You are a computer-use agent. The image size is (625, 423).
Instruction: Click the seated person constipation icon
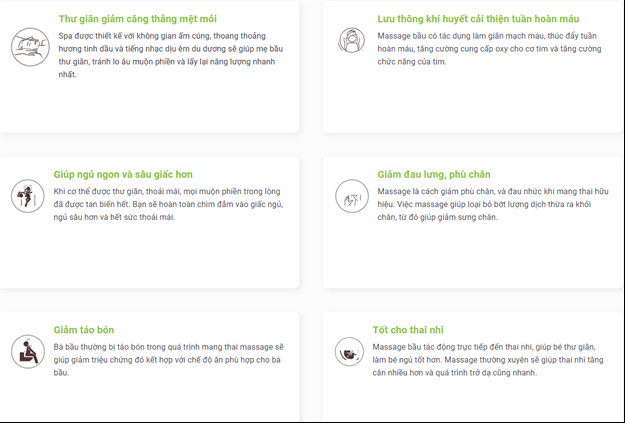point(28,351)
